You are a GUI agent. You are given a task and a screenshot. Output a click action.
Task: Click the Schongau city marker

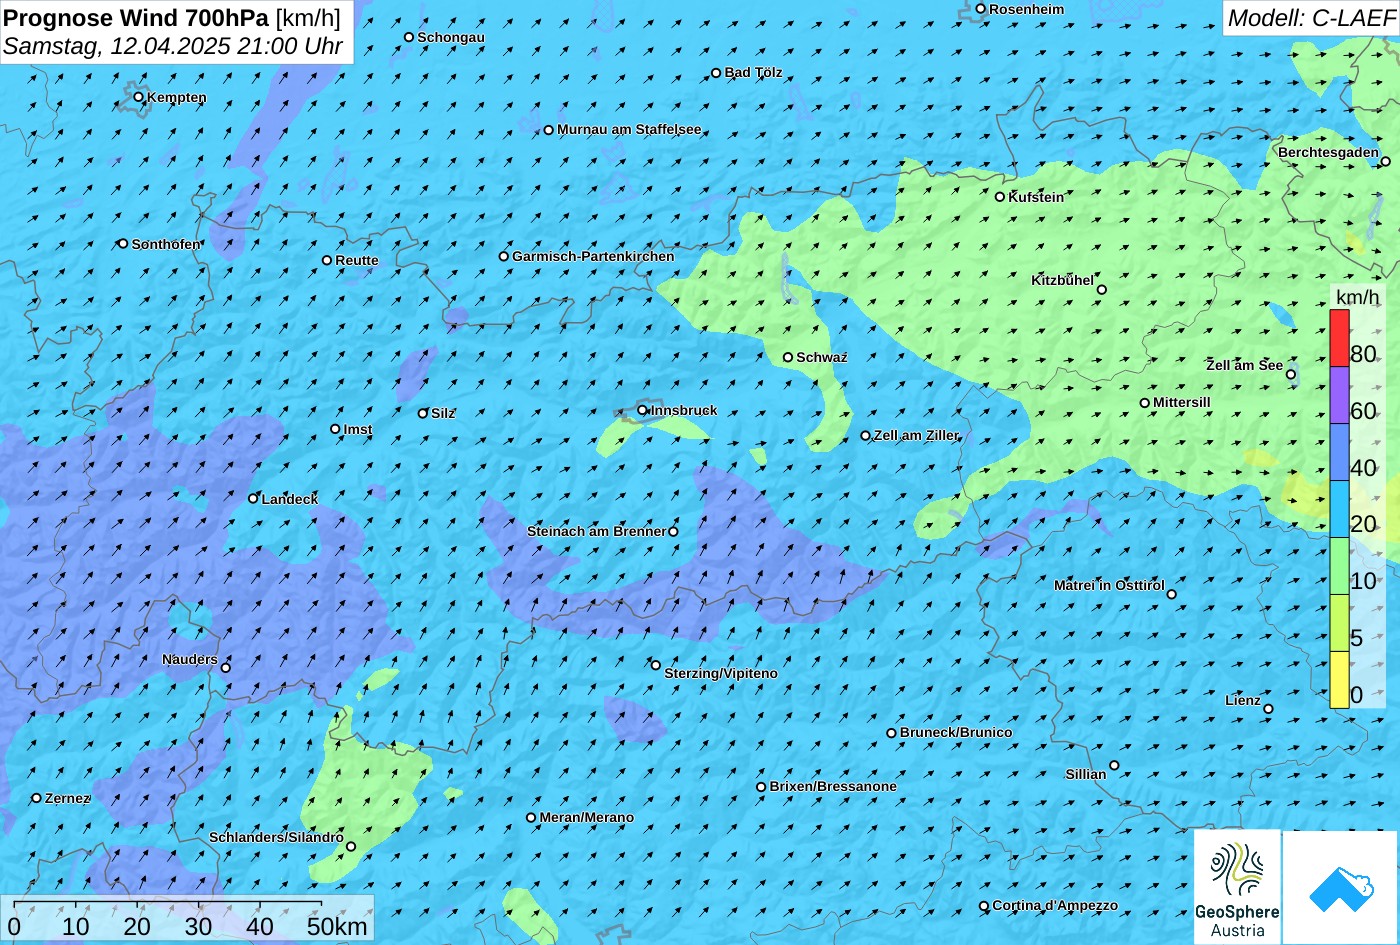409,37
